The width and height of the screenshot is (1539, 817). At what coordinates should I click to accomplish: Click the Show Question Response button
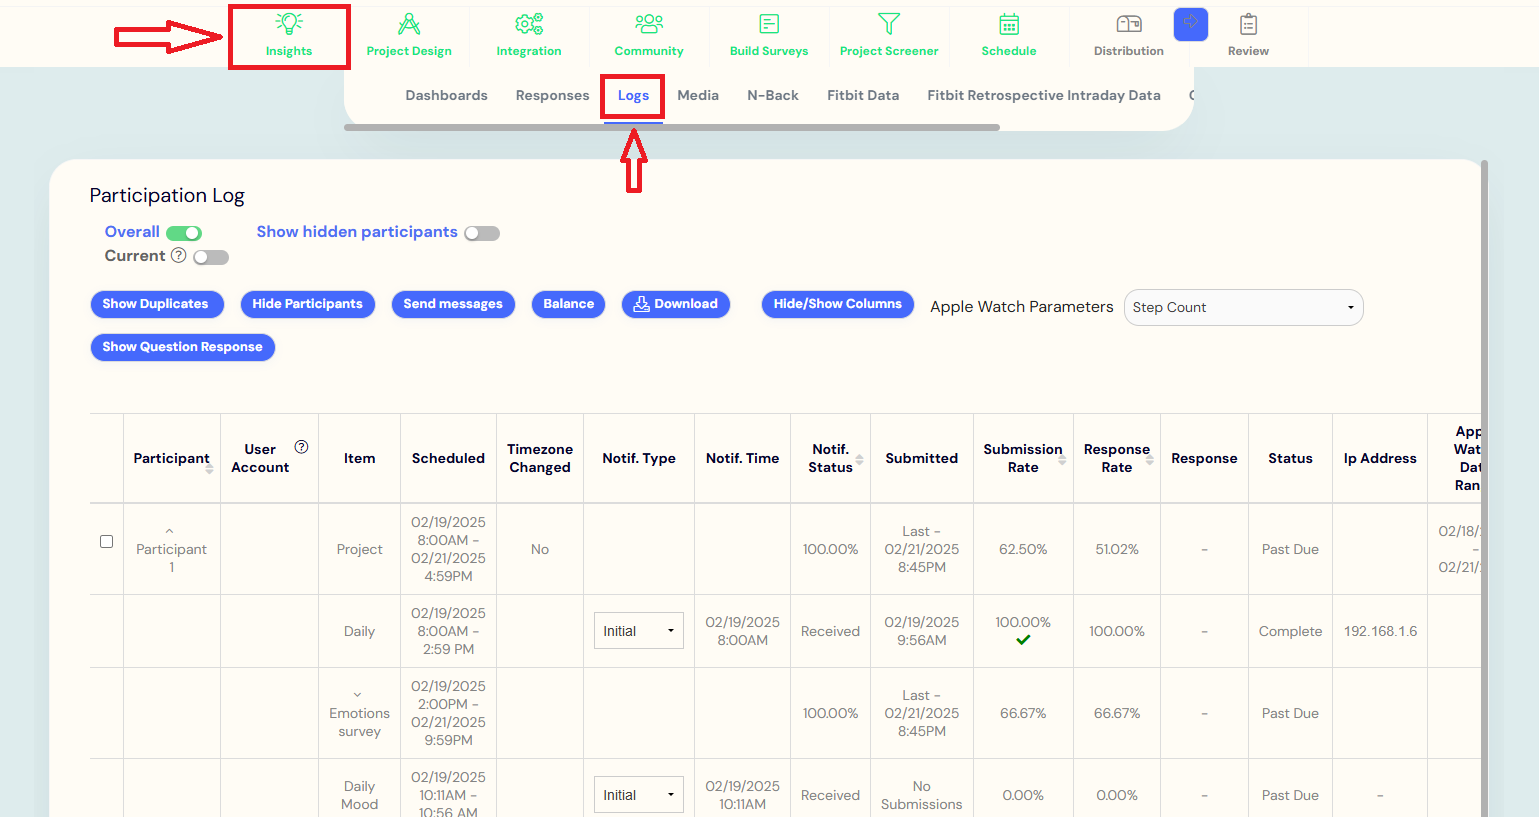point(182,347)
